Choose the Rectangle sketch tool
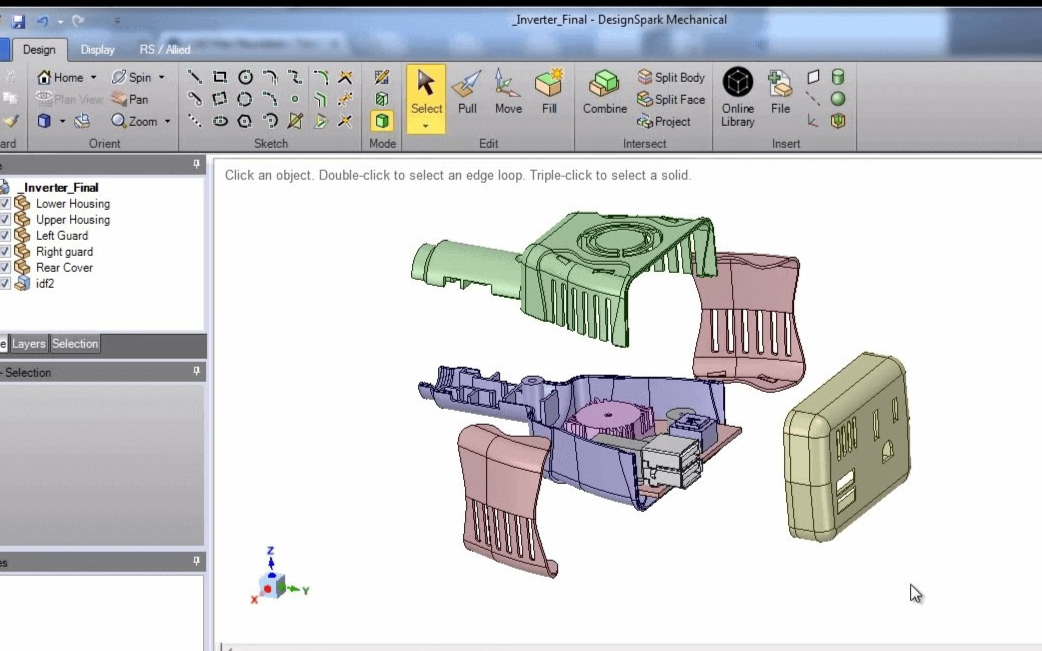The height and width of the screenshot is (651, 1042). point(219,77)
